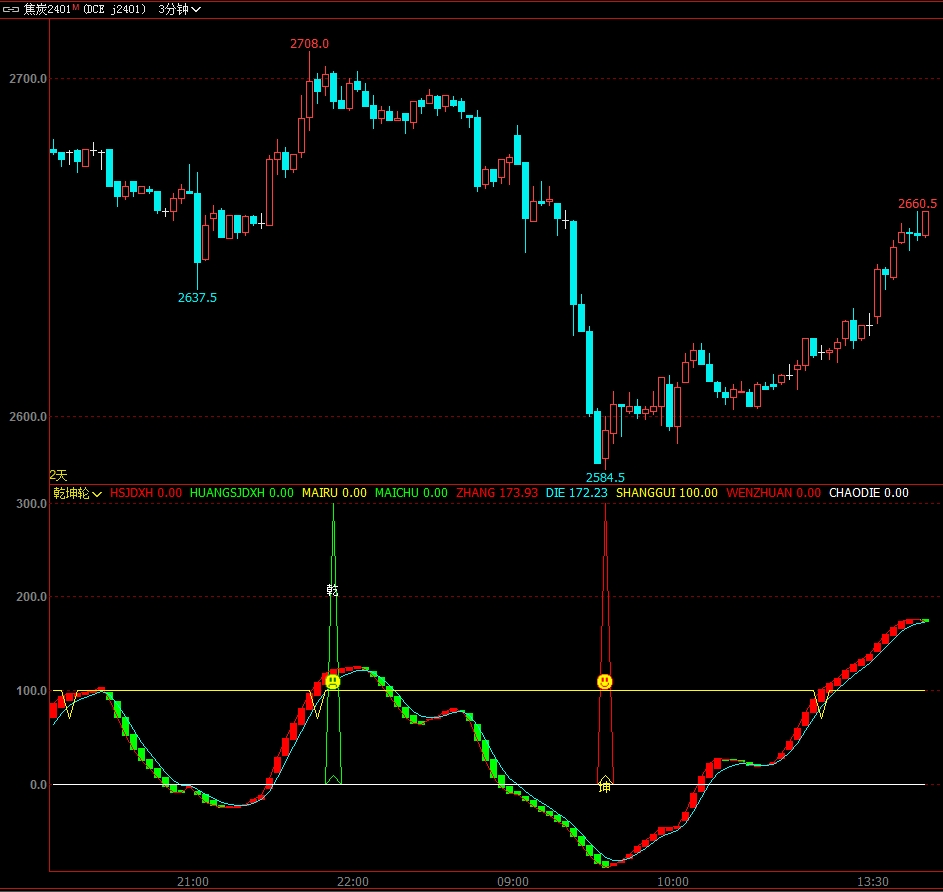Click the 22:00 time axis marker

pyautogui.click(x=353, y=881)
